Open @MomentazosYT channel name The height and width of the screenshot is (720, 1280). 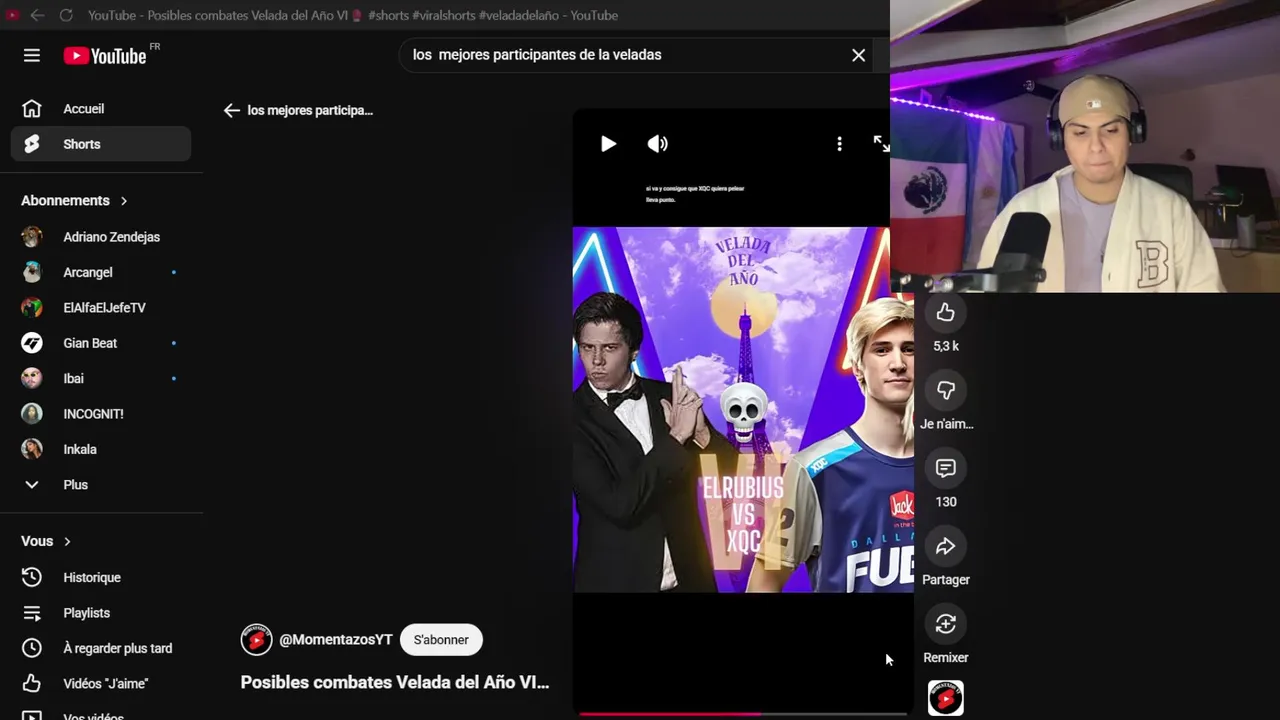click(335, 640)
